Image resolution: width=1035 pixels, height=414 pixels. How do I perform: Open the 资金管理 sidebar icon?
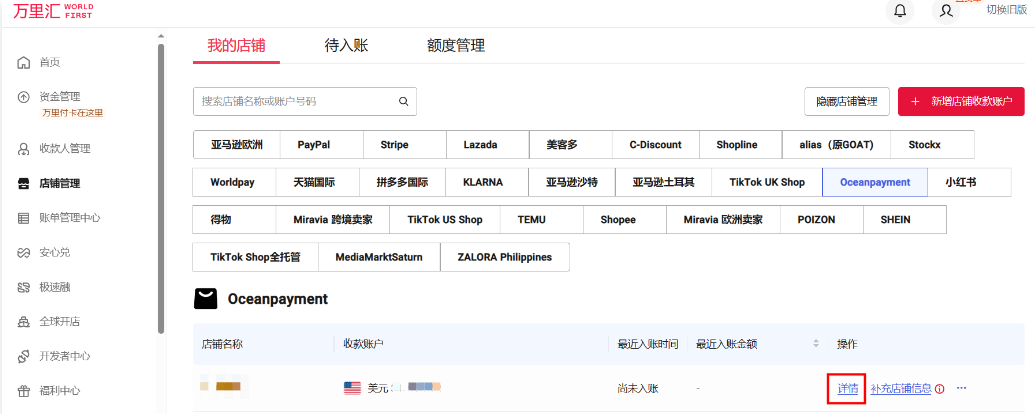pyautogui.click(x=24, y=97)
